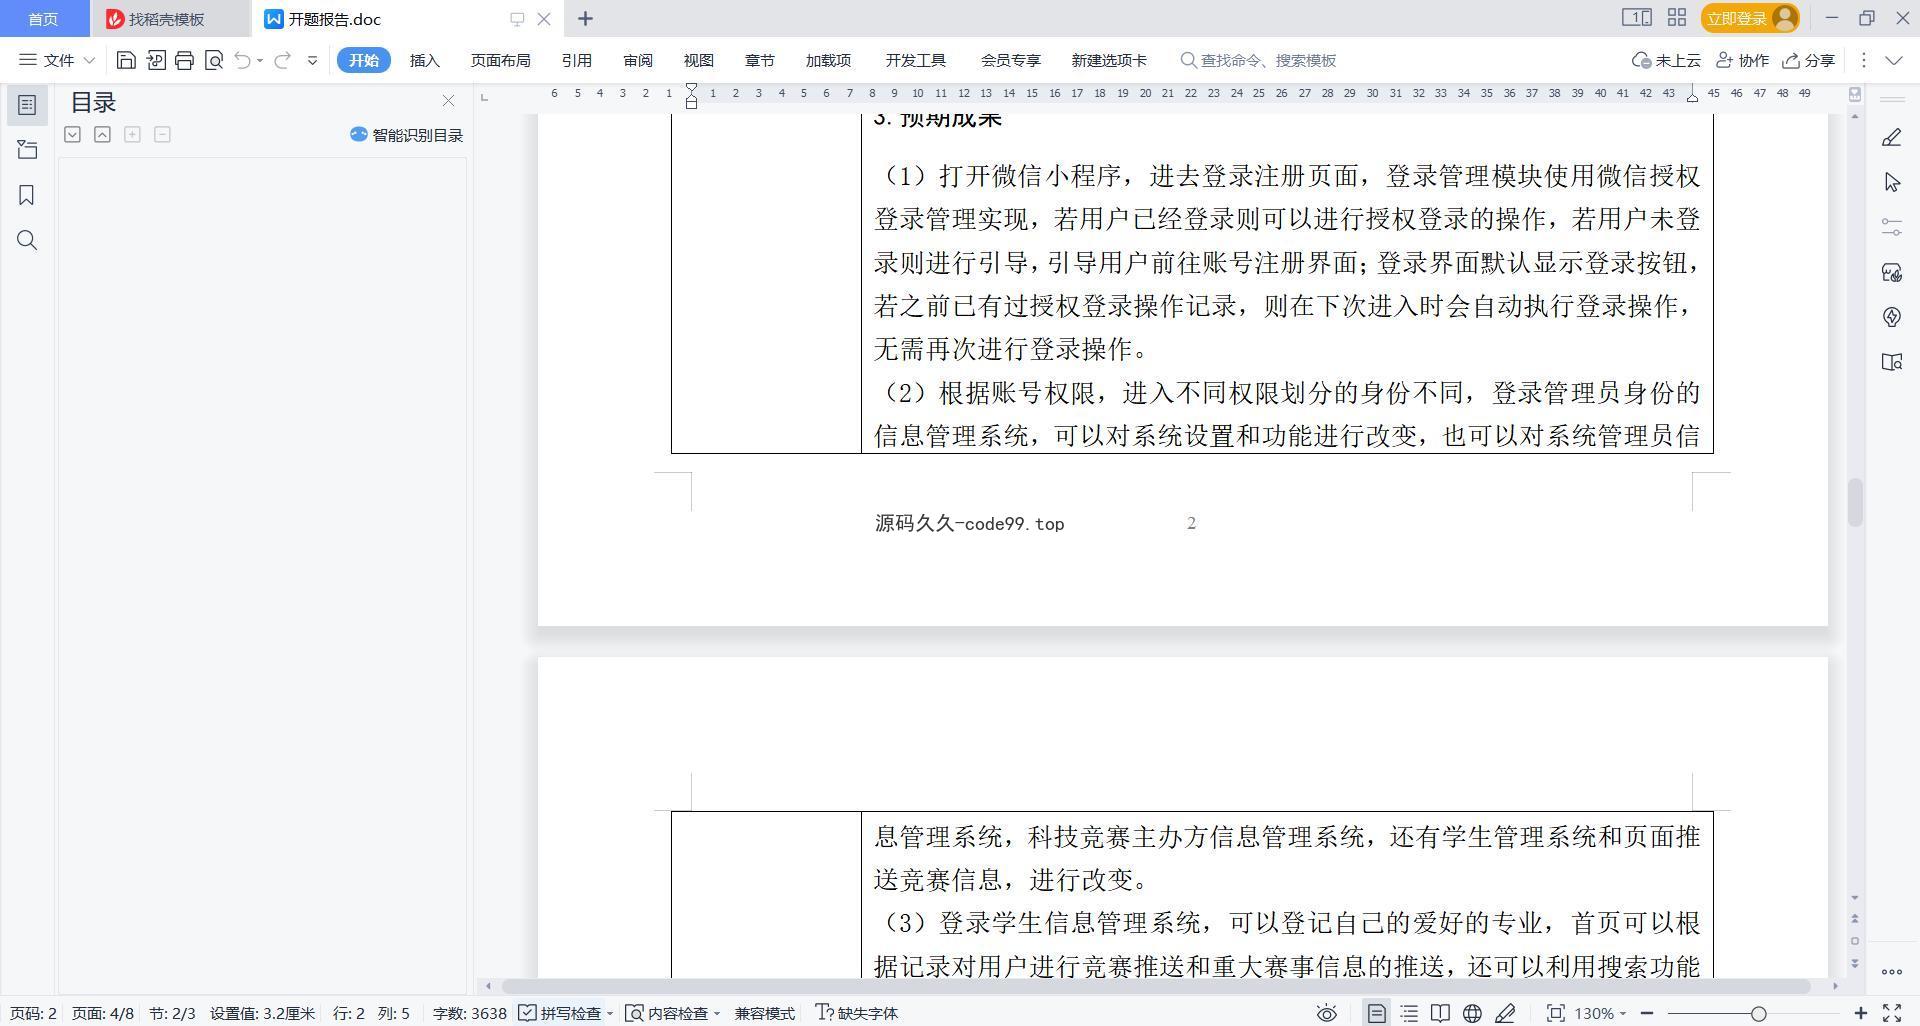Click the 分享 share button
The height and width of the screenshot is (1026, 1920).
(x=1809, y=60)
